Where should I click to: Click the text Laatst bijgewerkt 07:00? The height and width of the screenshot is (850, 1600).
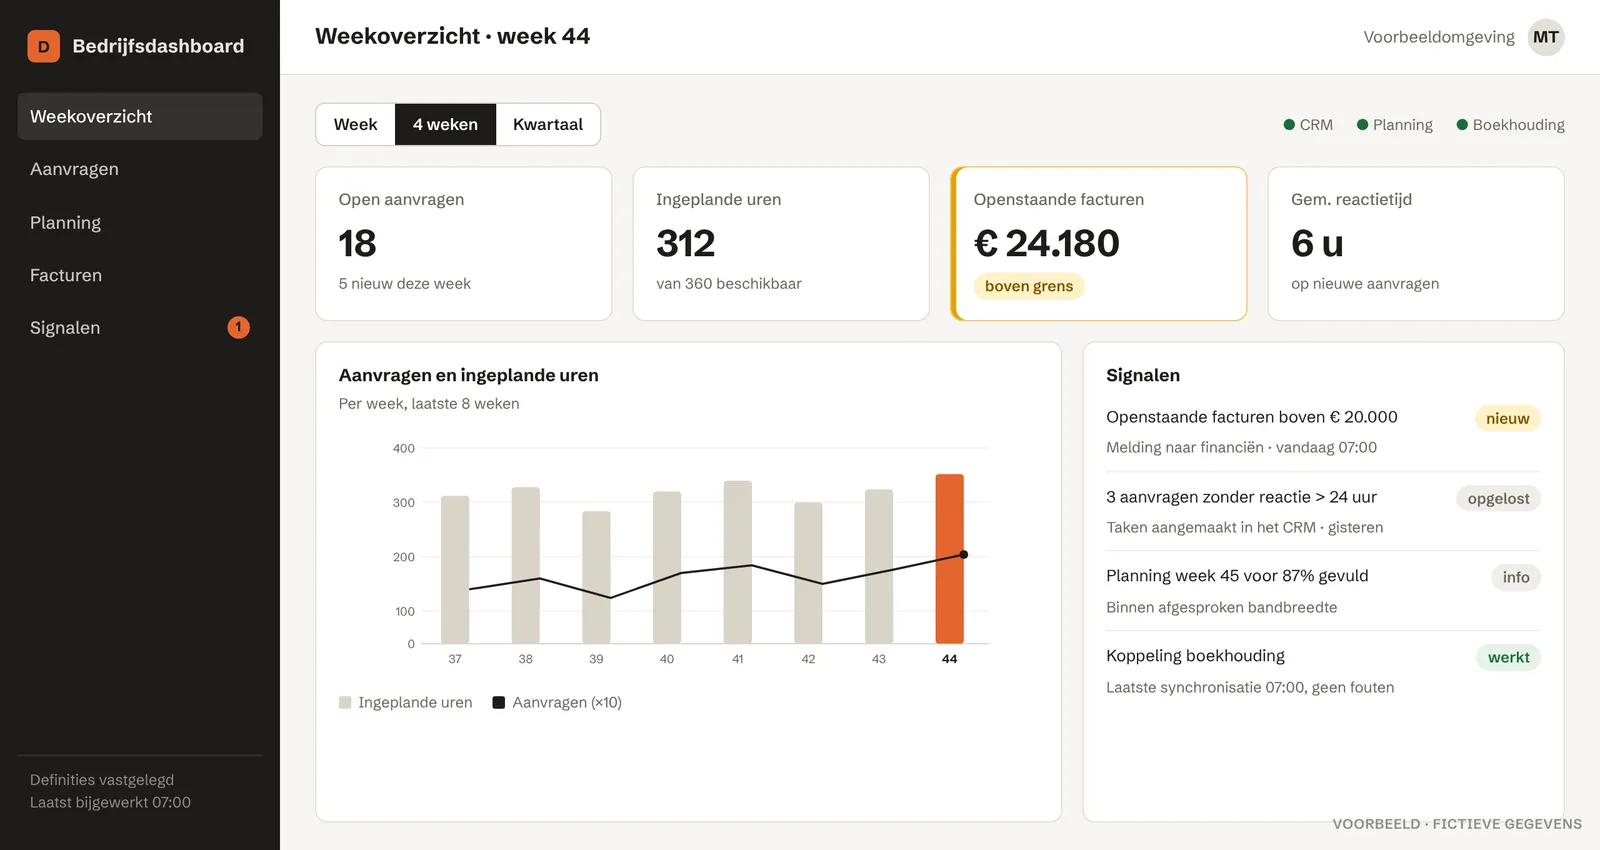point(110,802)
